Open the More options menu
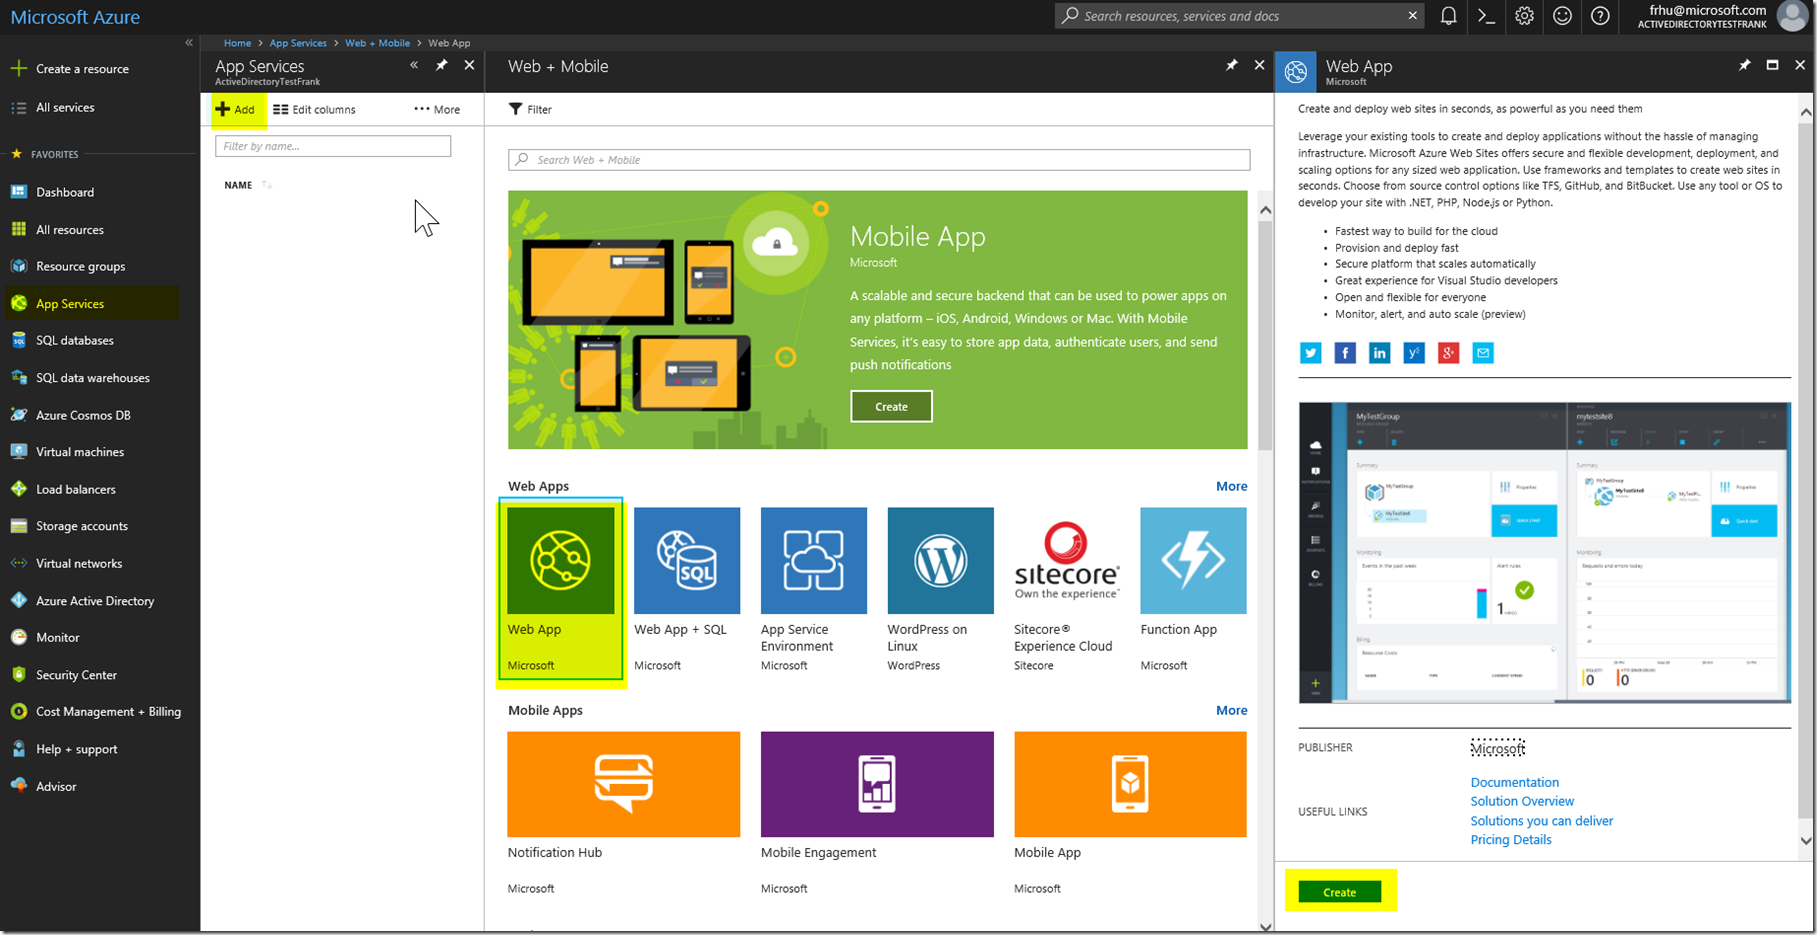 coord(437,109)
